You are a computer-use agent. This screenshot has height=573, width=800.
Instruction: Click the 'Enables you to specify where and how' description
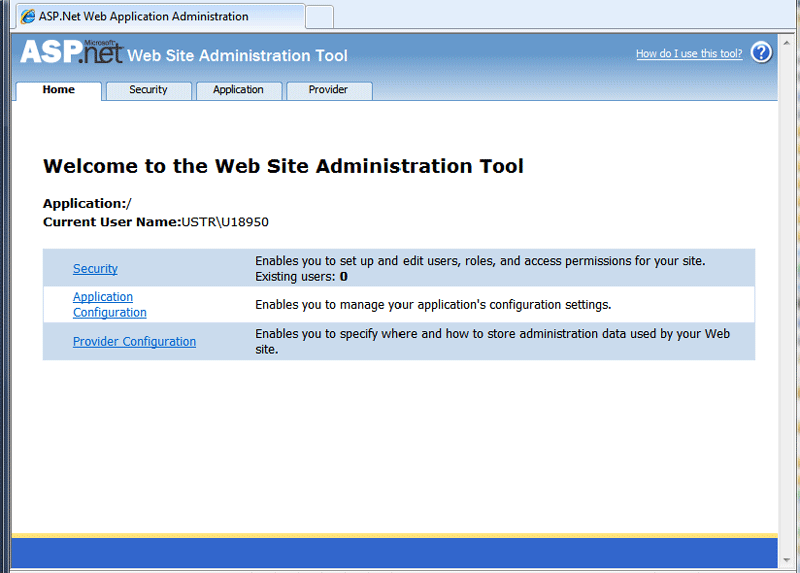tap(492, 341)
